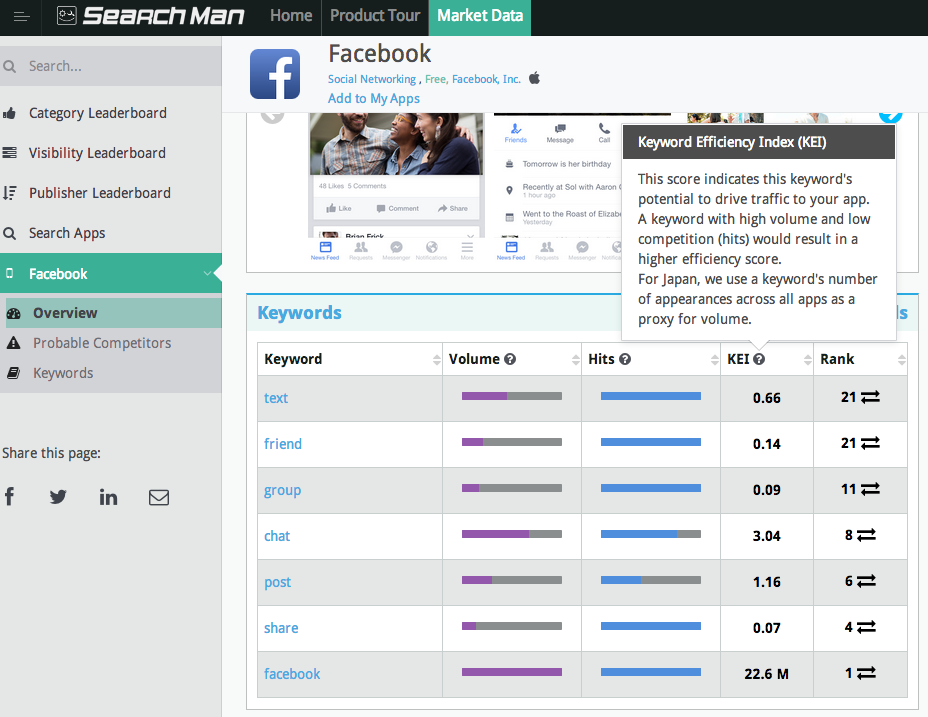Open the 'share' keyword link
Image resolution: width=928 pixels, height=717 pixels.
pyautogui.click(x=281, y=628)
